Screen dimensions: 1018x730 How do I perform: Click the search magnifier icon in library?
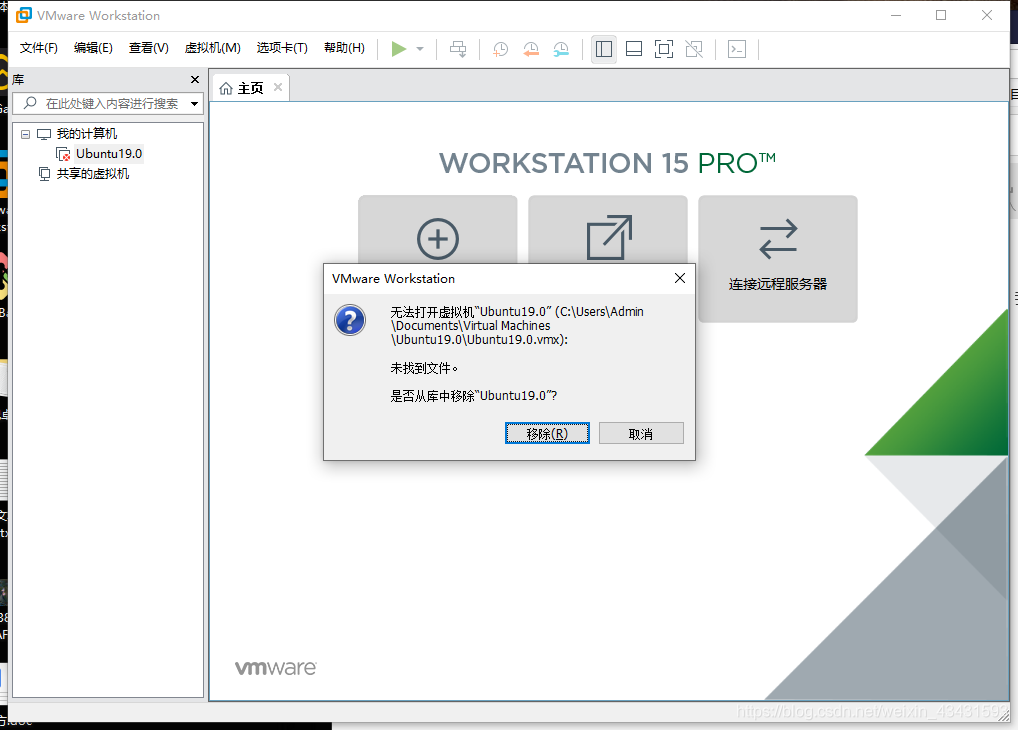coord(30,103)
